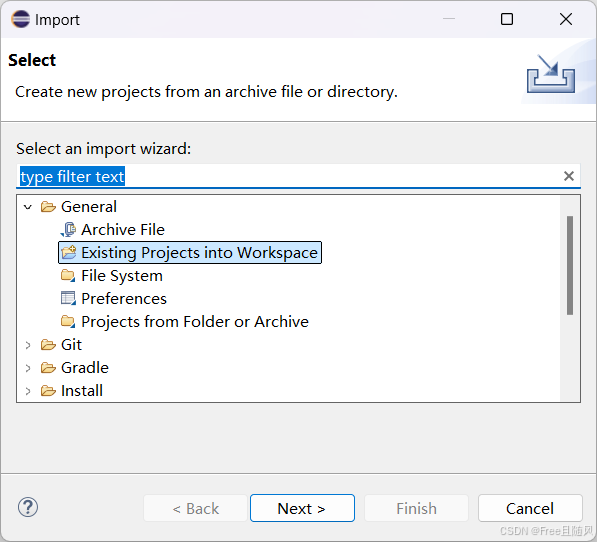Select Existing Projects into Workspace

coord(200,253)
